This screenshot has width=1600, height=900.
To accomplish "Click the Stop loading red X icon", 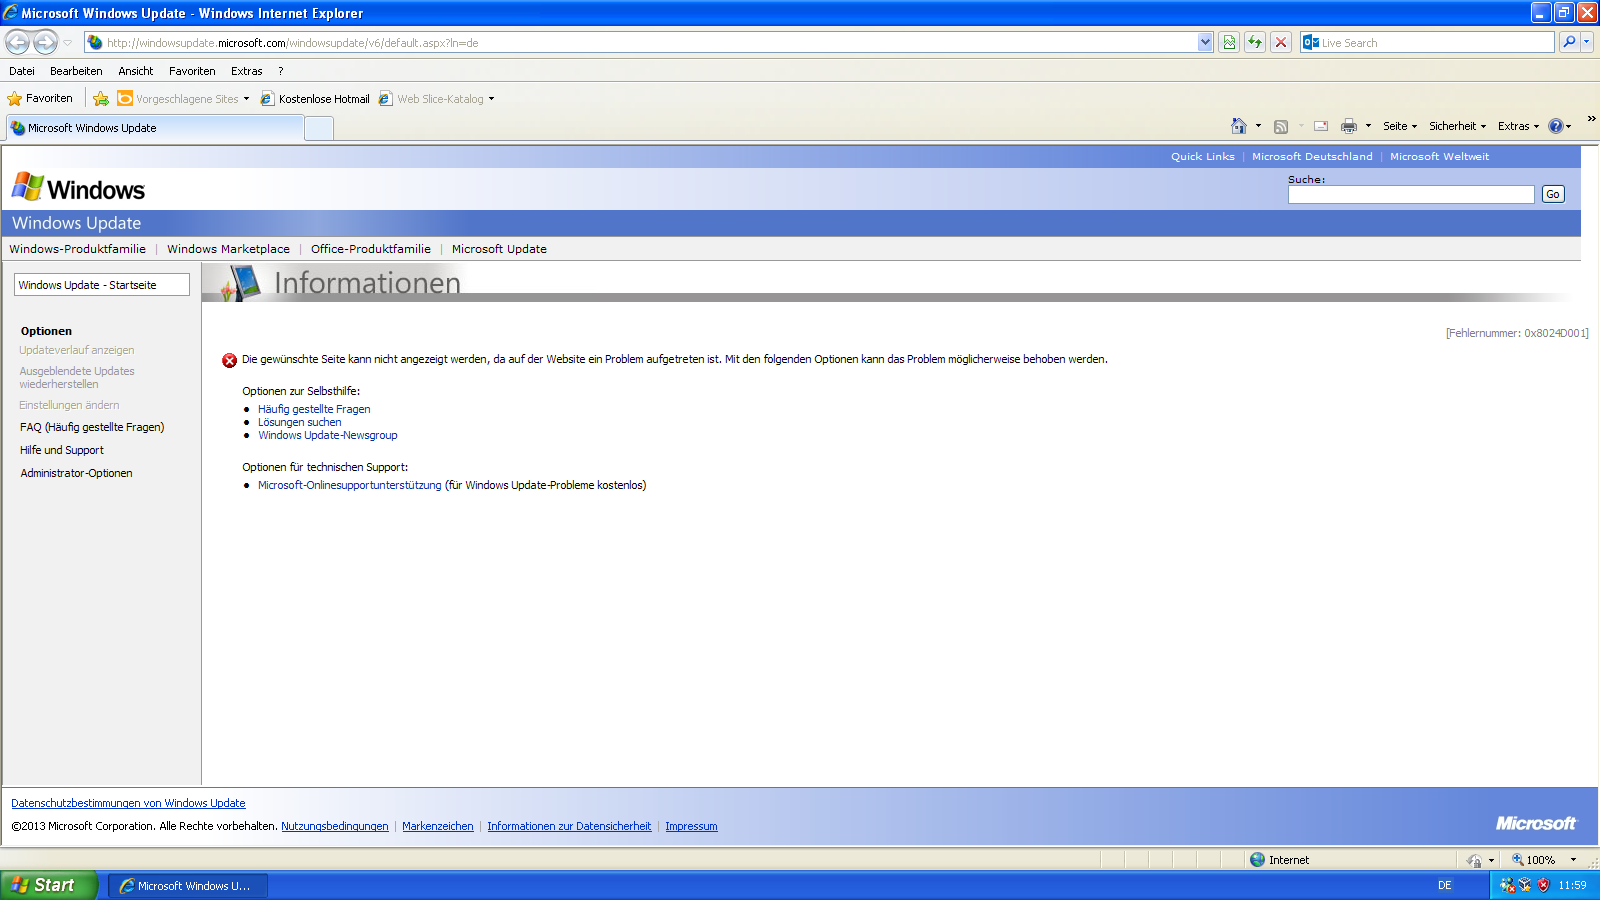I will click(1281, 42).
